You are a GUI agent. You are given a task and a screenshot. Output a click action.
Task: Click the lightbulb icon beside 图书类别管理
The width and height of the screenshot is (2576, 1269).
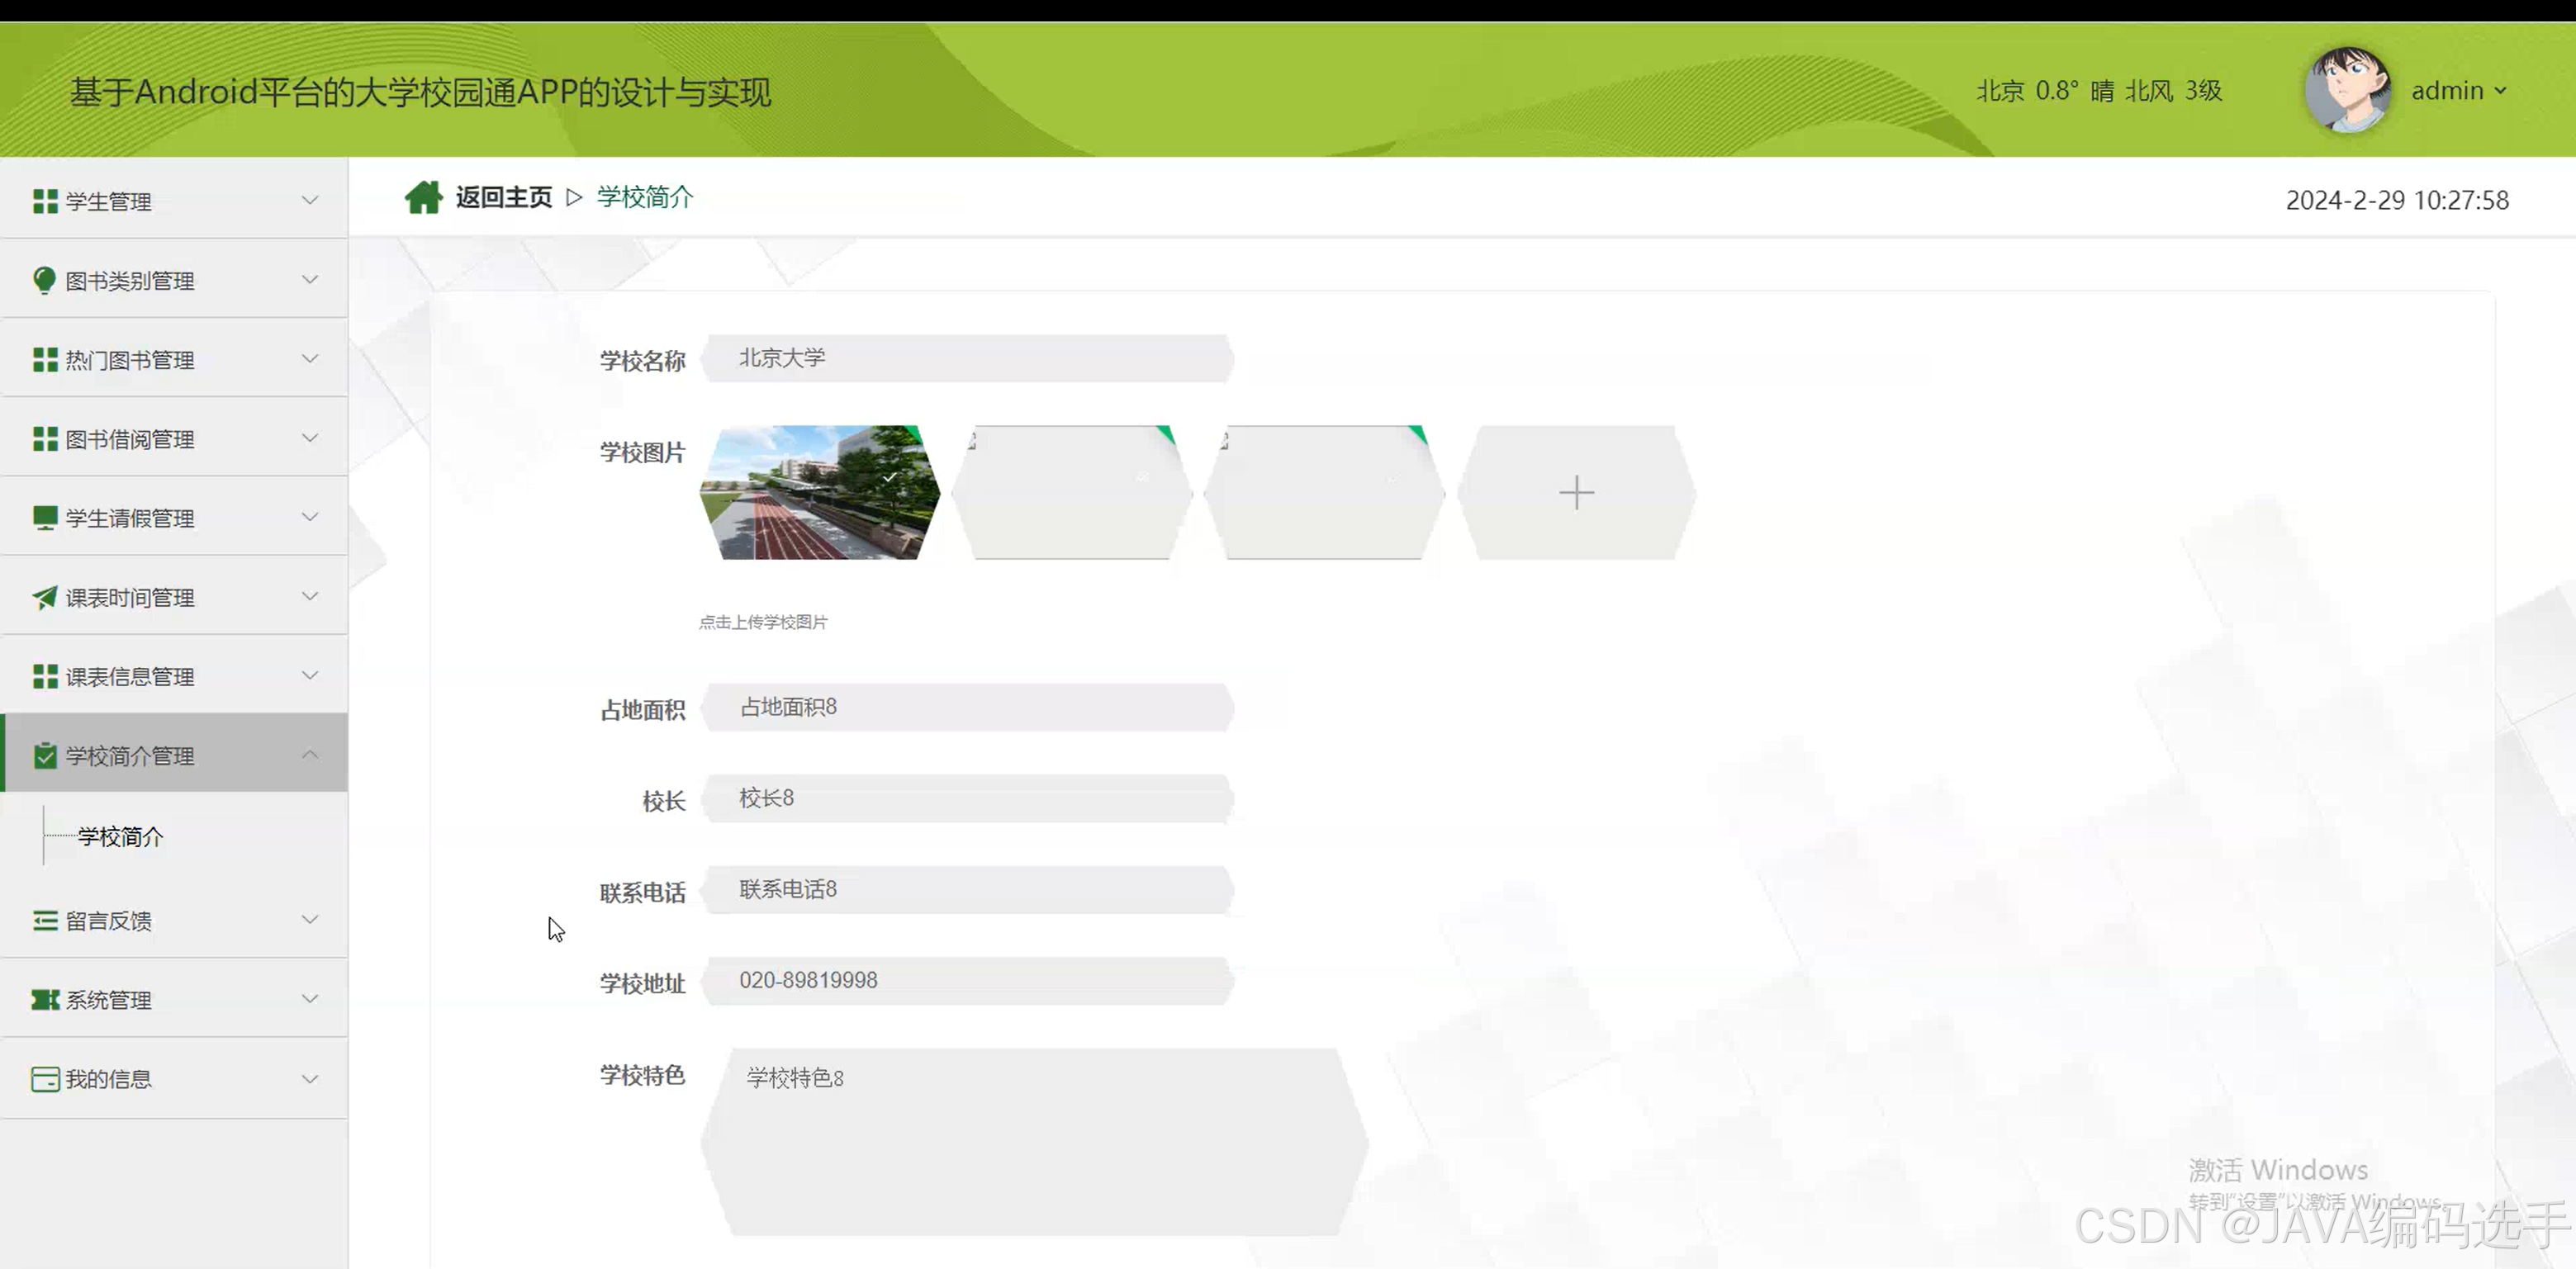tap(44, 280)
